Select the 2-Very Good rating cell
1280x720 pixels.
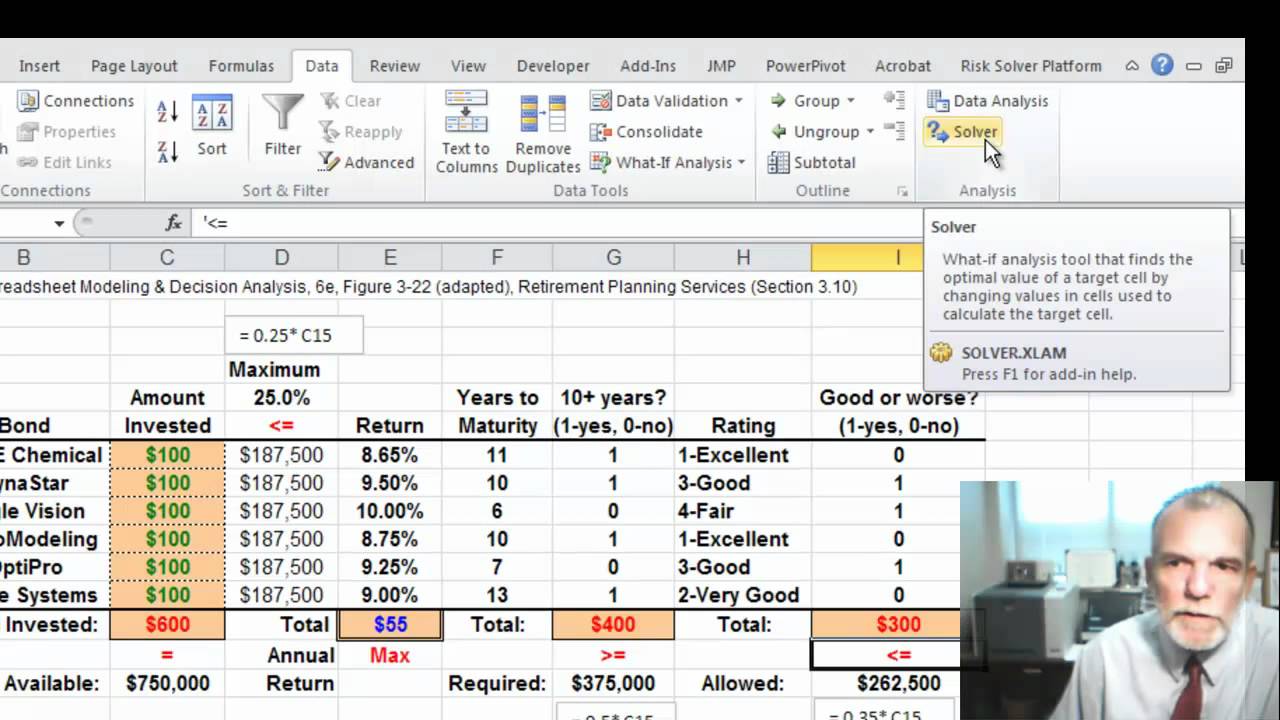[x=743, y=595]
